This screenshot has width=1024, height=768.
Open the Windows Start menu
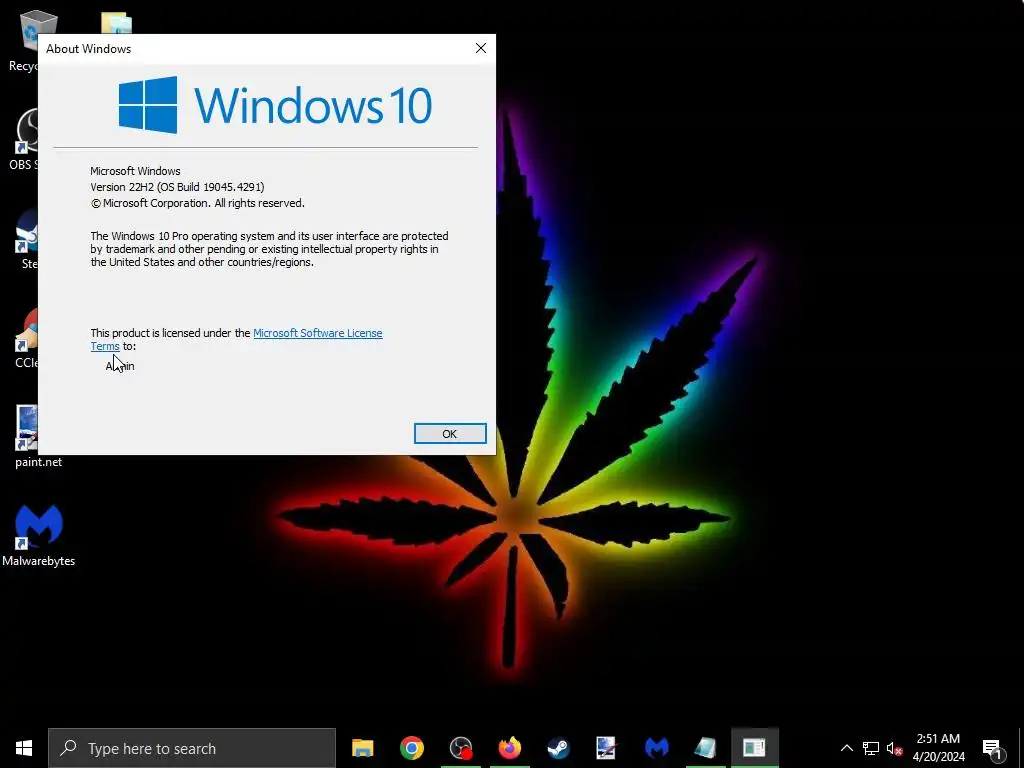click(x=24, y=748)
